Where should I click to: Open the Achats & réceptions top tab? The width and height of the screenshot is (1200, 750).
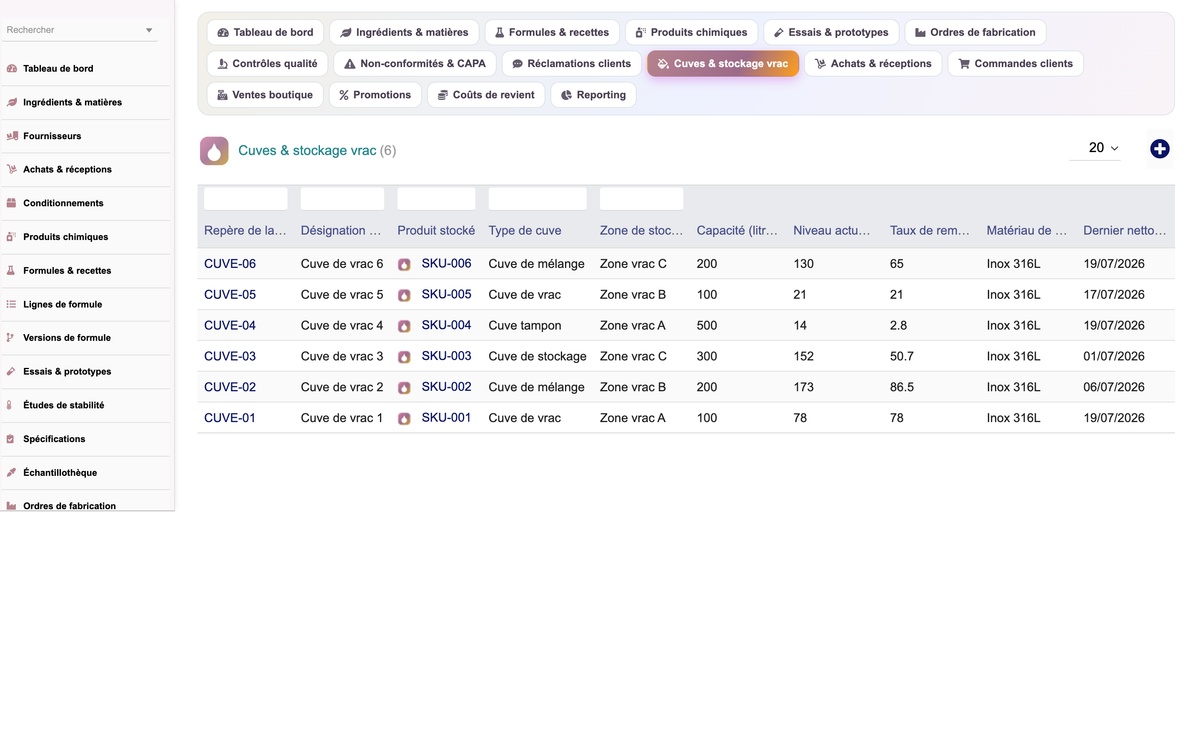click(874, 63)
